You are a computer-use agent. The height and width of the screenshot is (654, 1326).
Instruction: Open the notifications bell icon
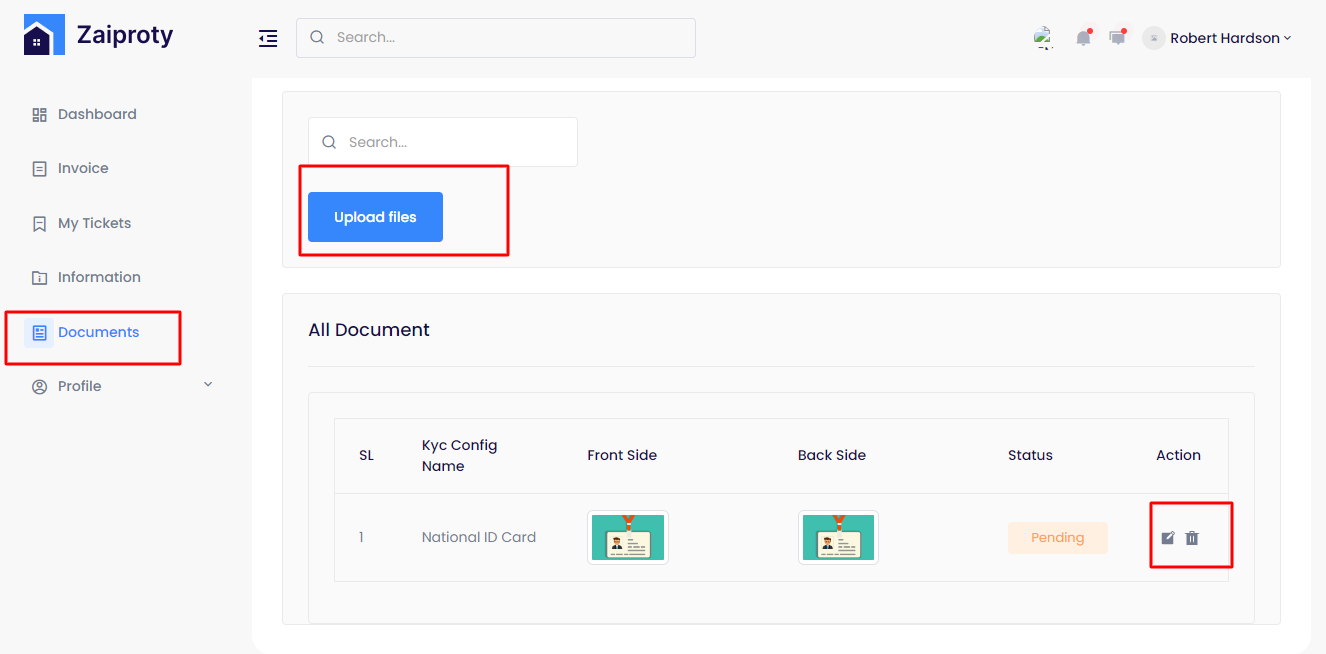(1083, 38)
